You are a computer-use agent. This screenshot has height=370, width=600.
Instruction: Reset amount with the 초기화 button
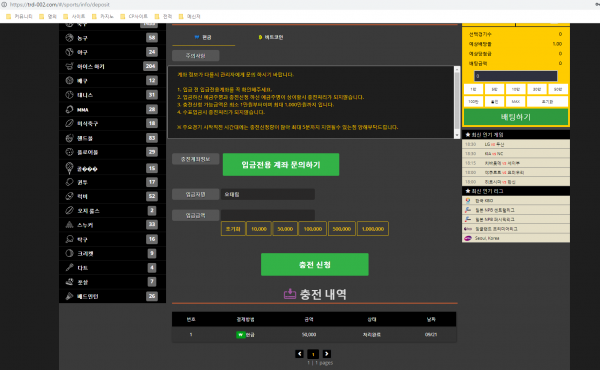pos(233,229)
